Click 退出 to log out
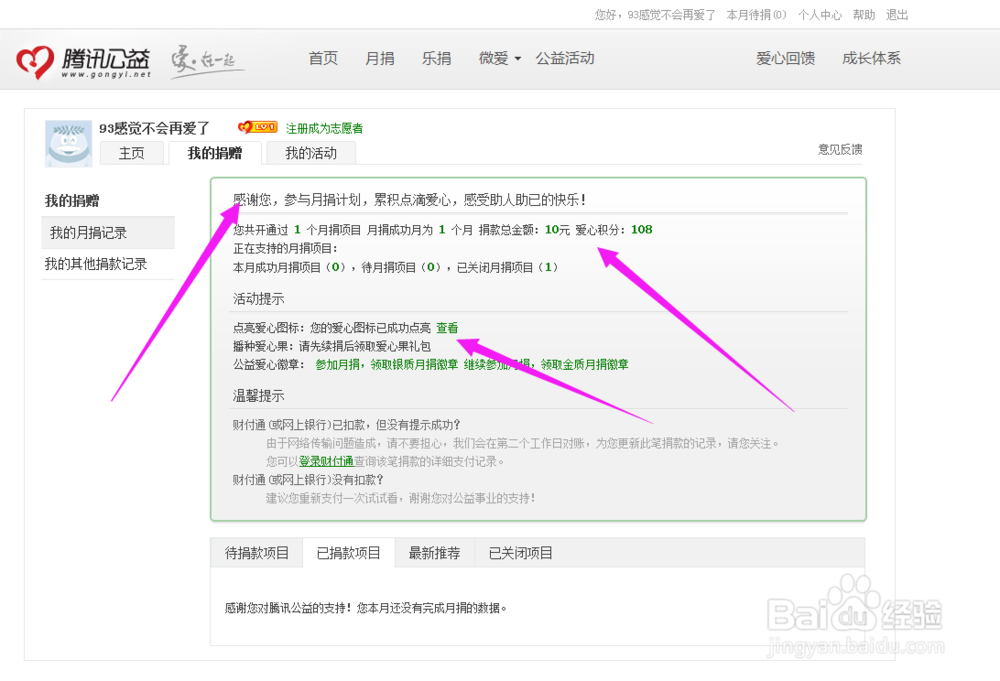 pyautogui.click(x=896, y=14)
